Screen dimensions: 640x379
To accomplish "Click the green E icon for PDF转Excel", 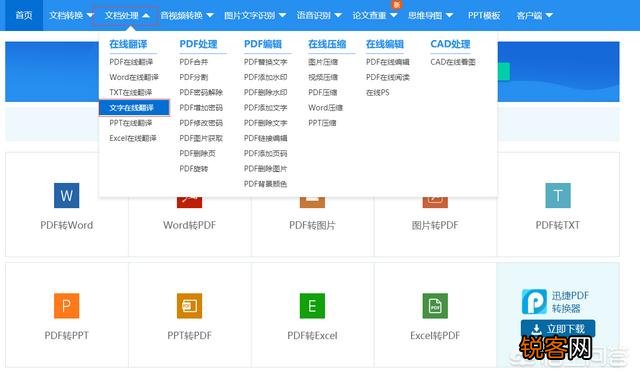I will (312, 306).
